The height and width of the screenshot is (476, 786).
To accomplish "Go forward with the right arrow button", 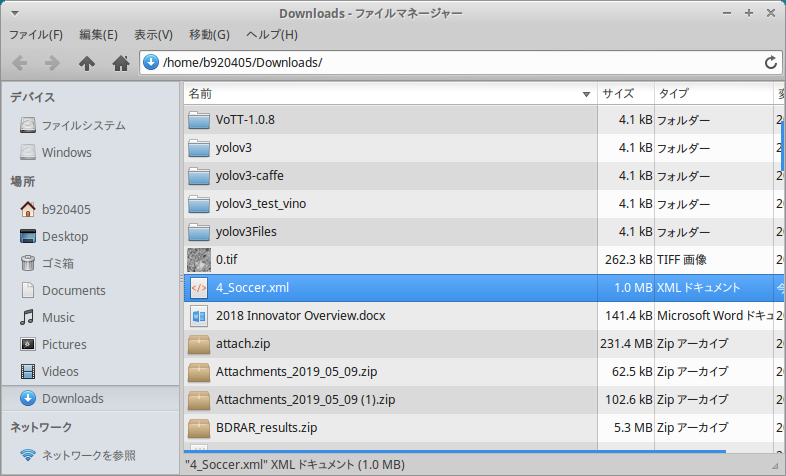I will click(x=52, y=63).
